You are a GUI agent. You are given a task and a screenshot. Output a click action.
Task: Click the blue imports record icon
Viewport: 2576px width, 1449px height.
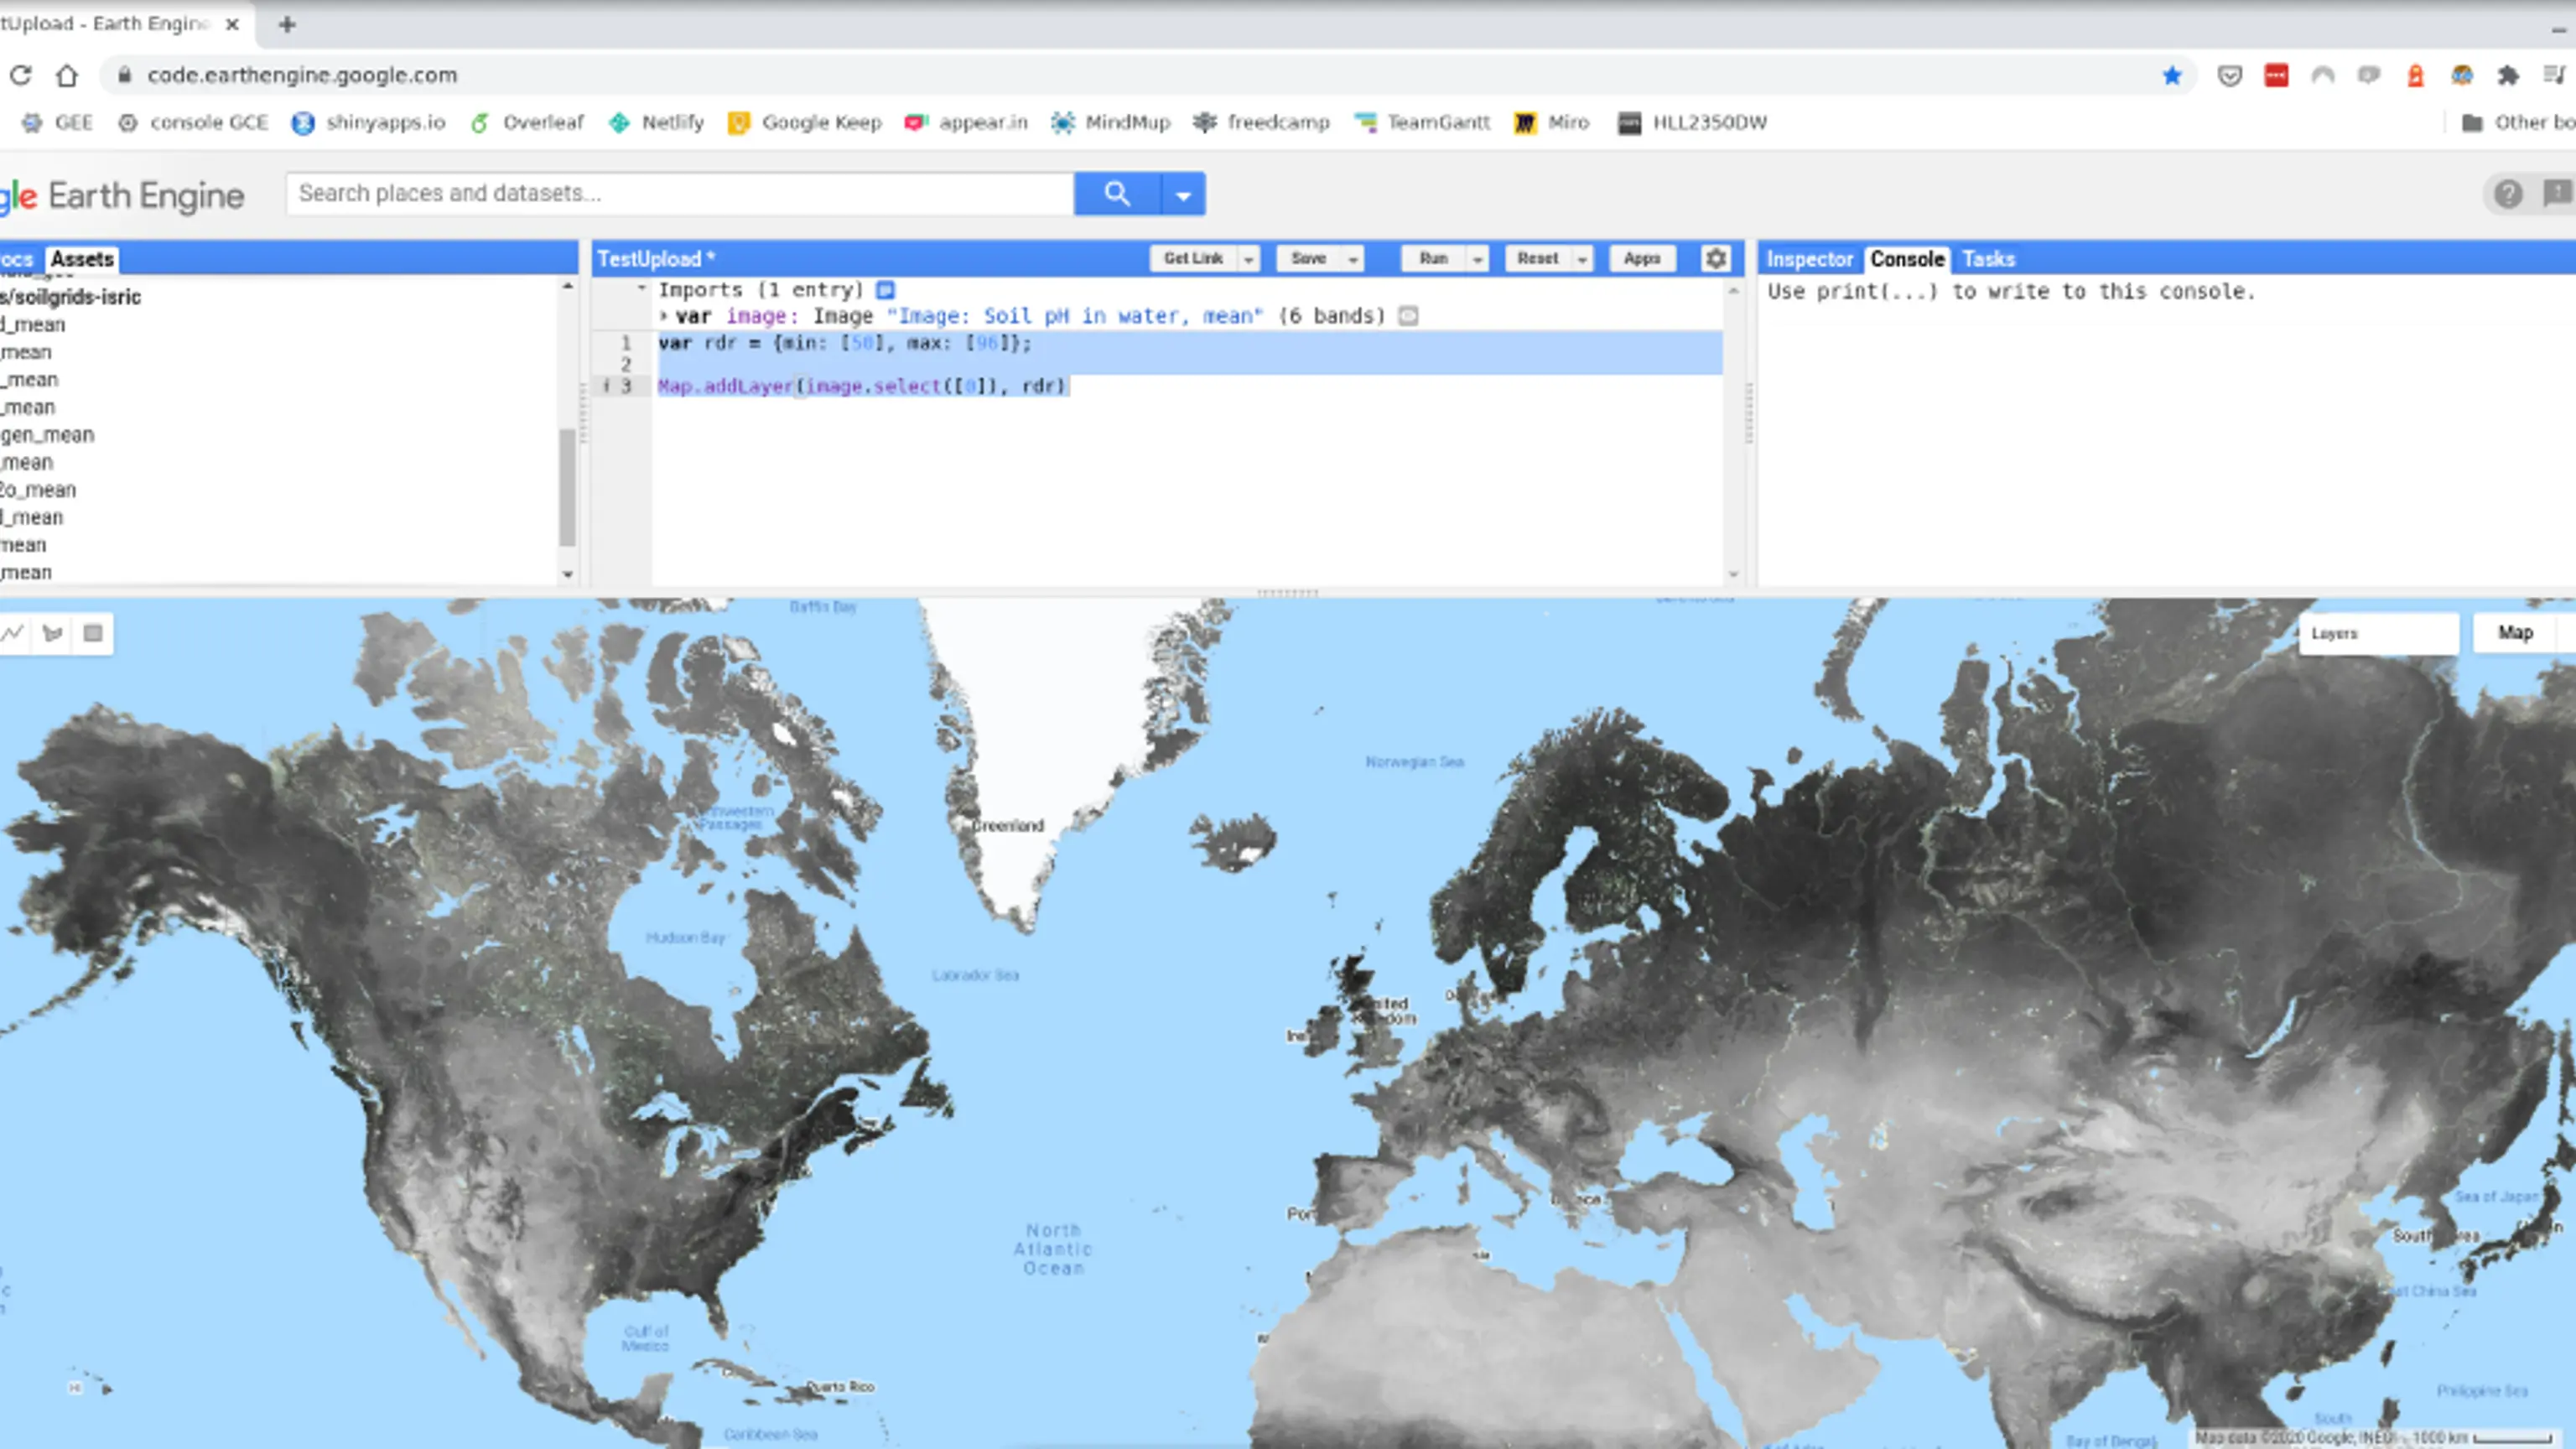pos(885,290)
